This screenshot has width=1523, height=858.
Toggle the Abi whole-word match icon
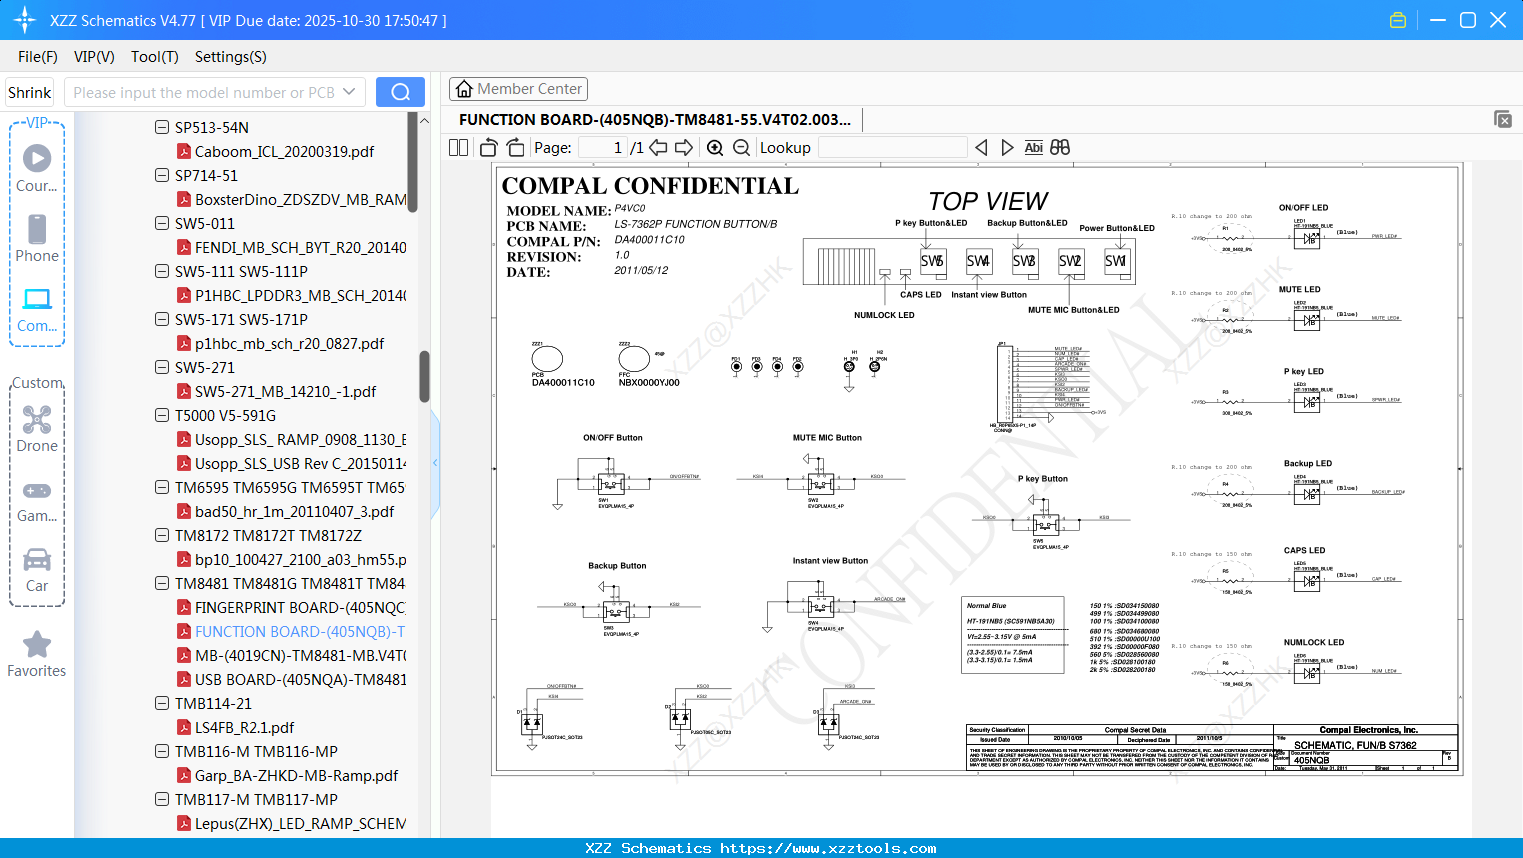coord(1033,148)
